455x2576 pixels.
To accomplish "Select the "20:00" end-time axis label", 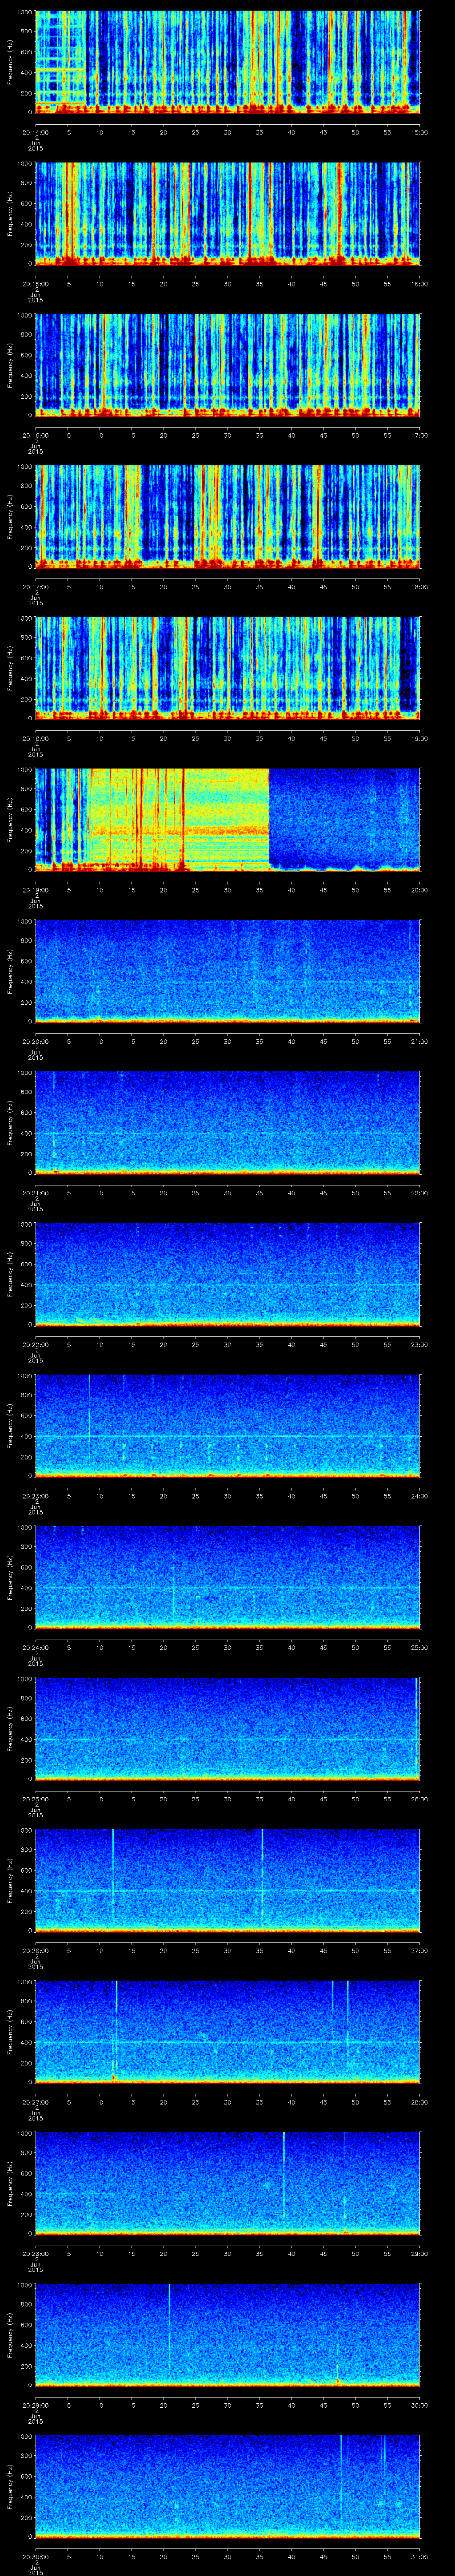I will [420, 890].
